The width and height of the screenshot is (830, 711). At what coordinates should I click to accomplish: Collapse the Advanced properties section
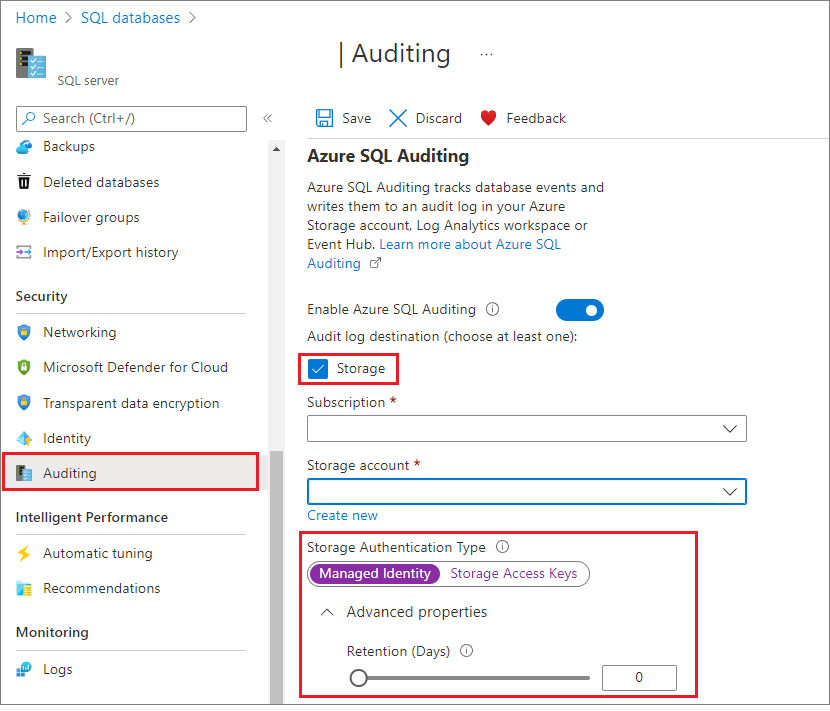pyautogui.click(x=327, y=613)
